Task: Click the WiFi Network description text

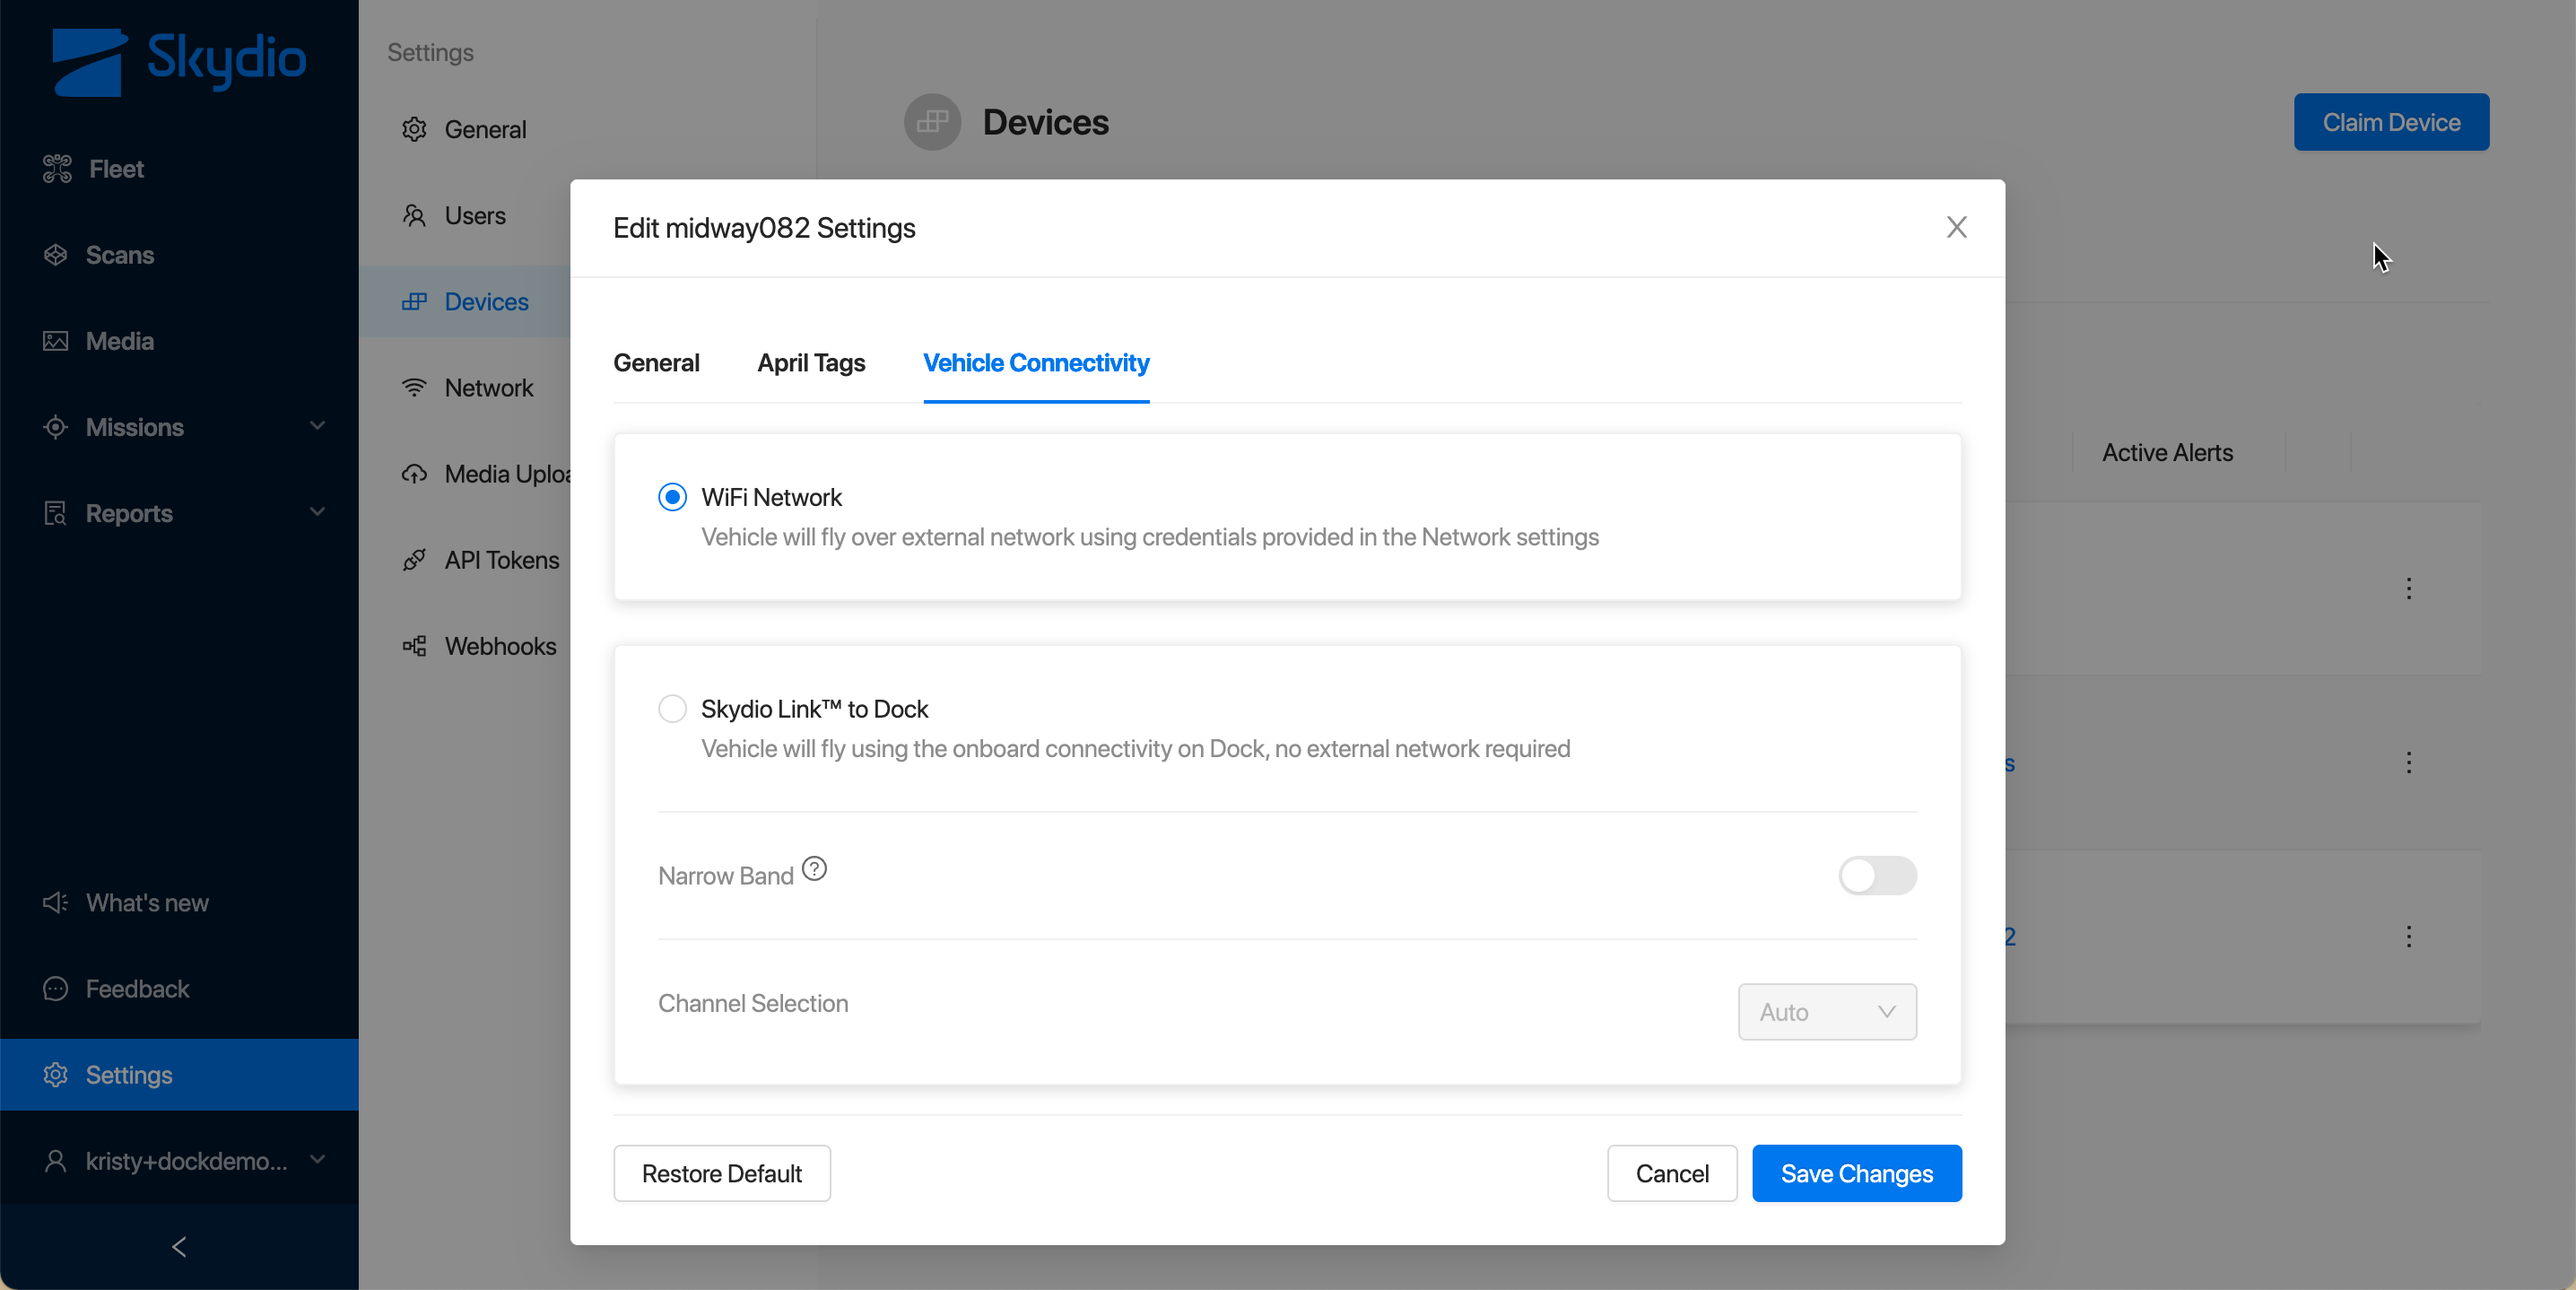Action: point(1150,537)
